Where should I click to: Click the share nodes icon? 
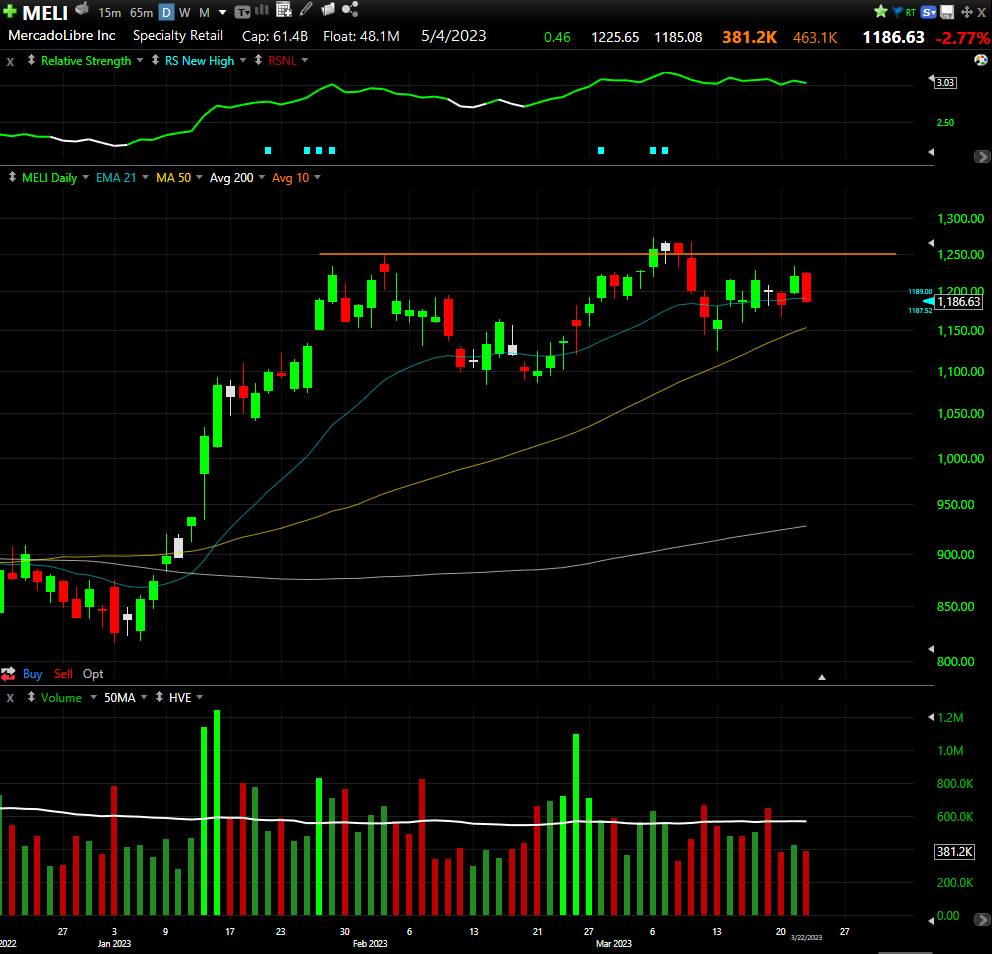(350, 9)
